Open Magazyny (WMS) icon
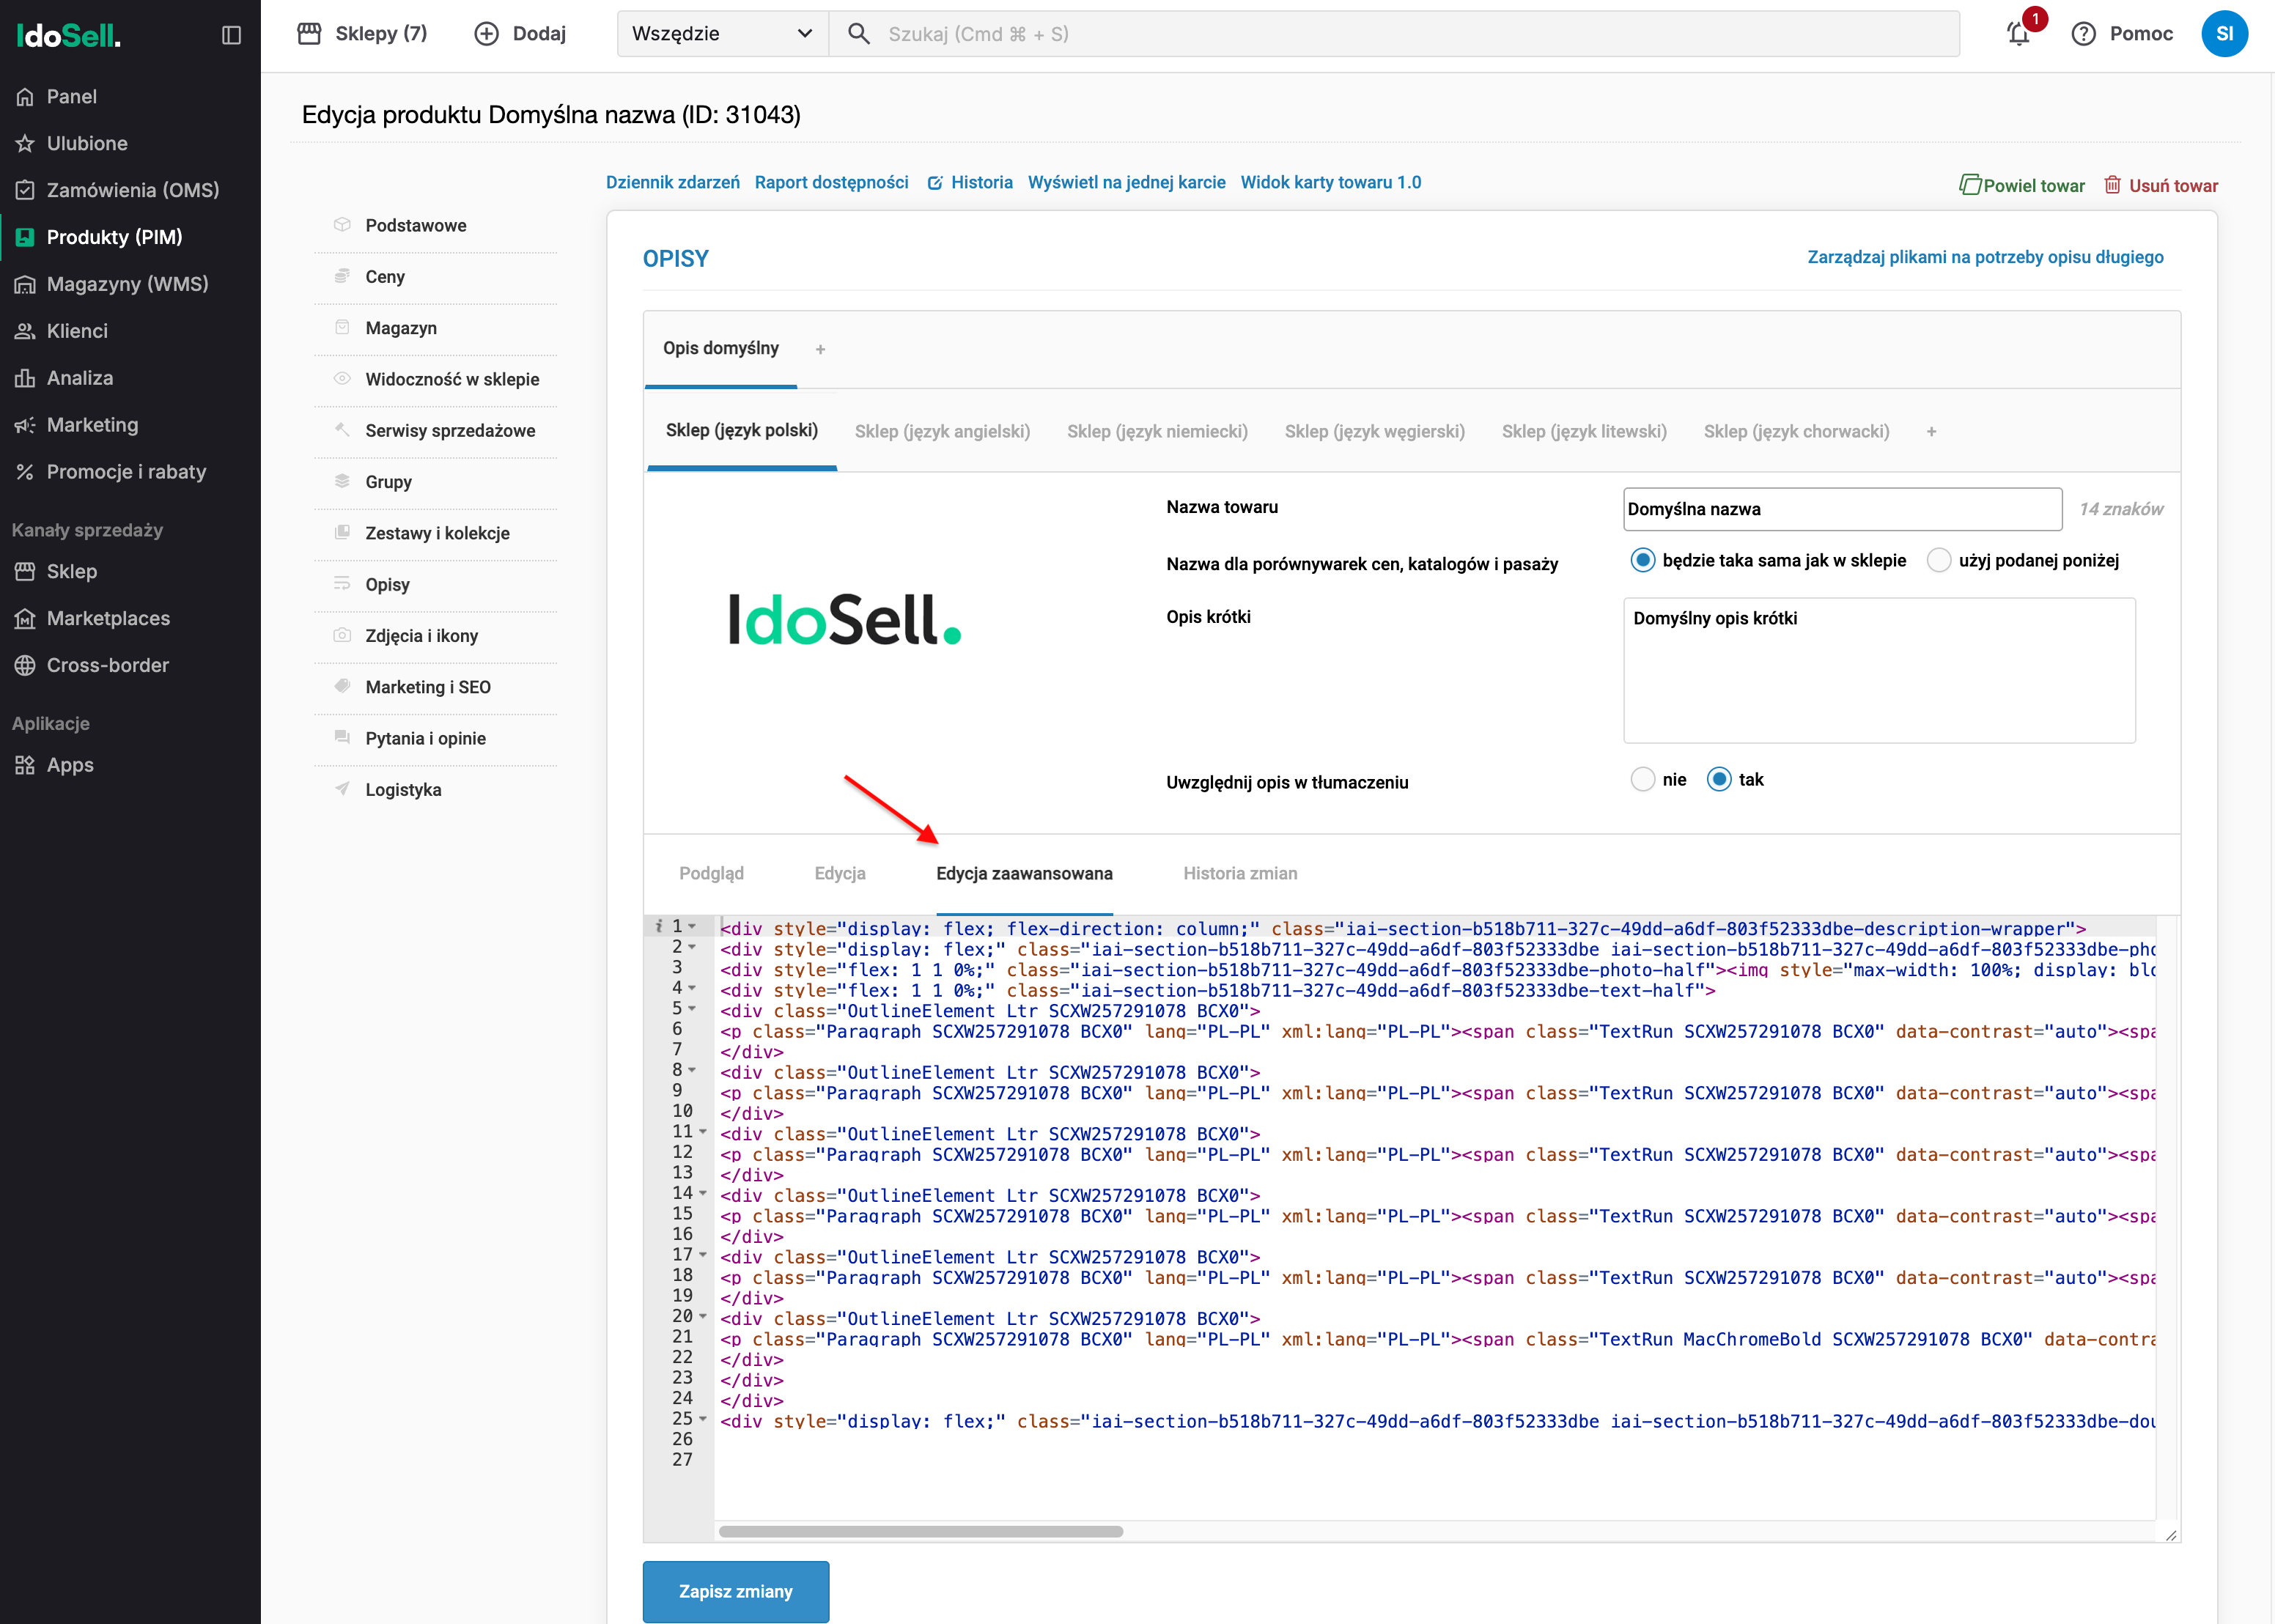Viewport: 2275px width, 1624px height. 25,284
